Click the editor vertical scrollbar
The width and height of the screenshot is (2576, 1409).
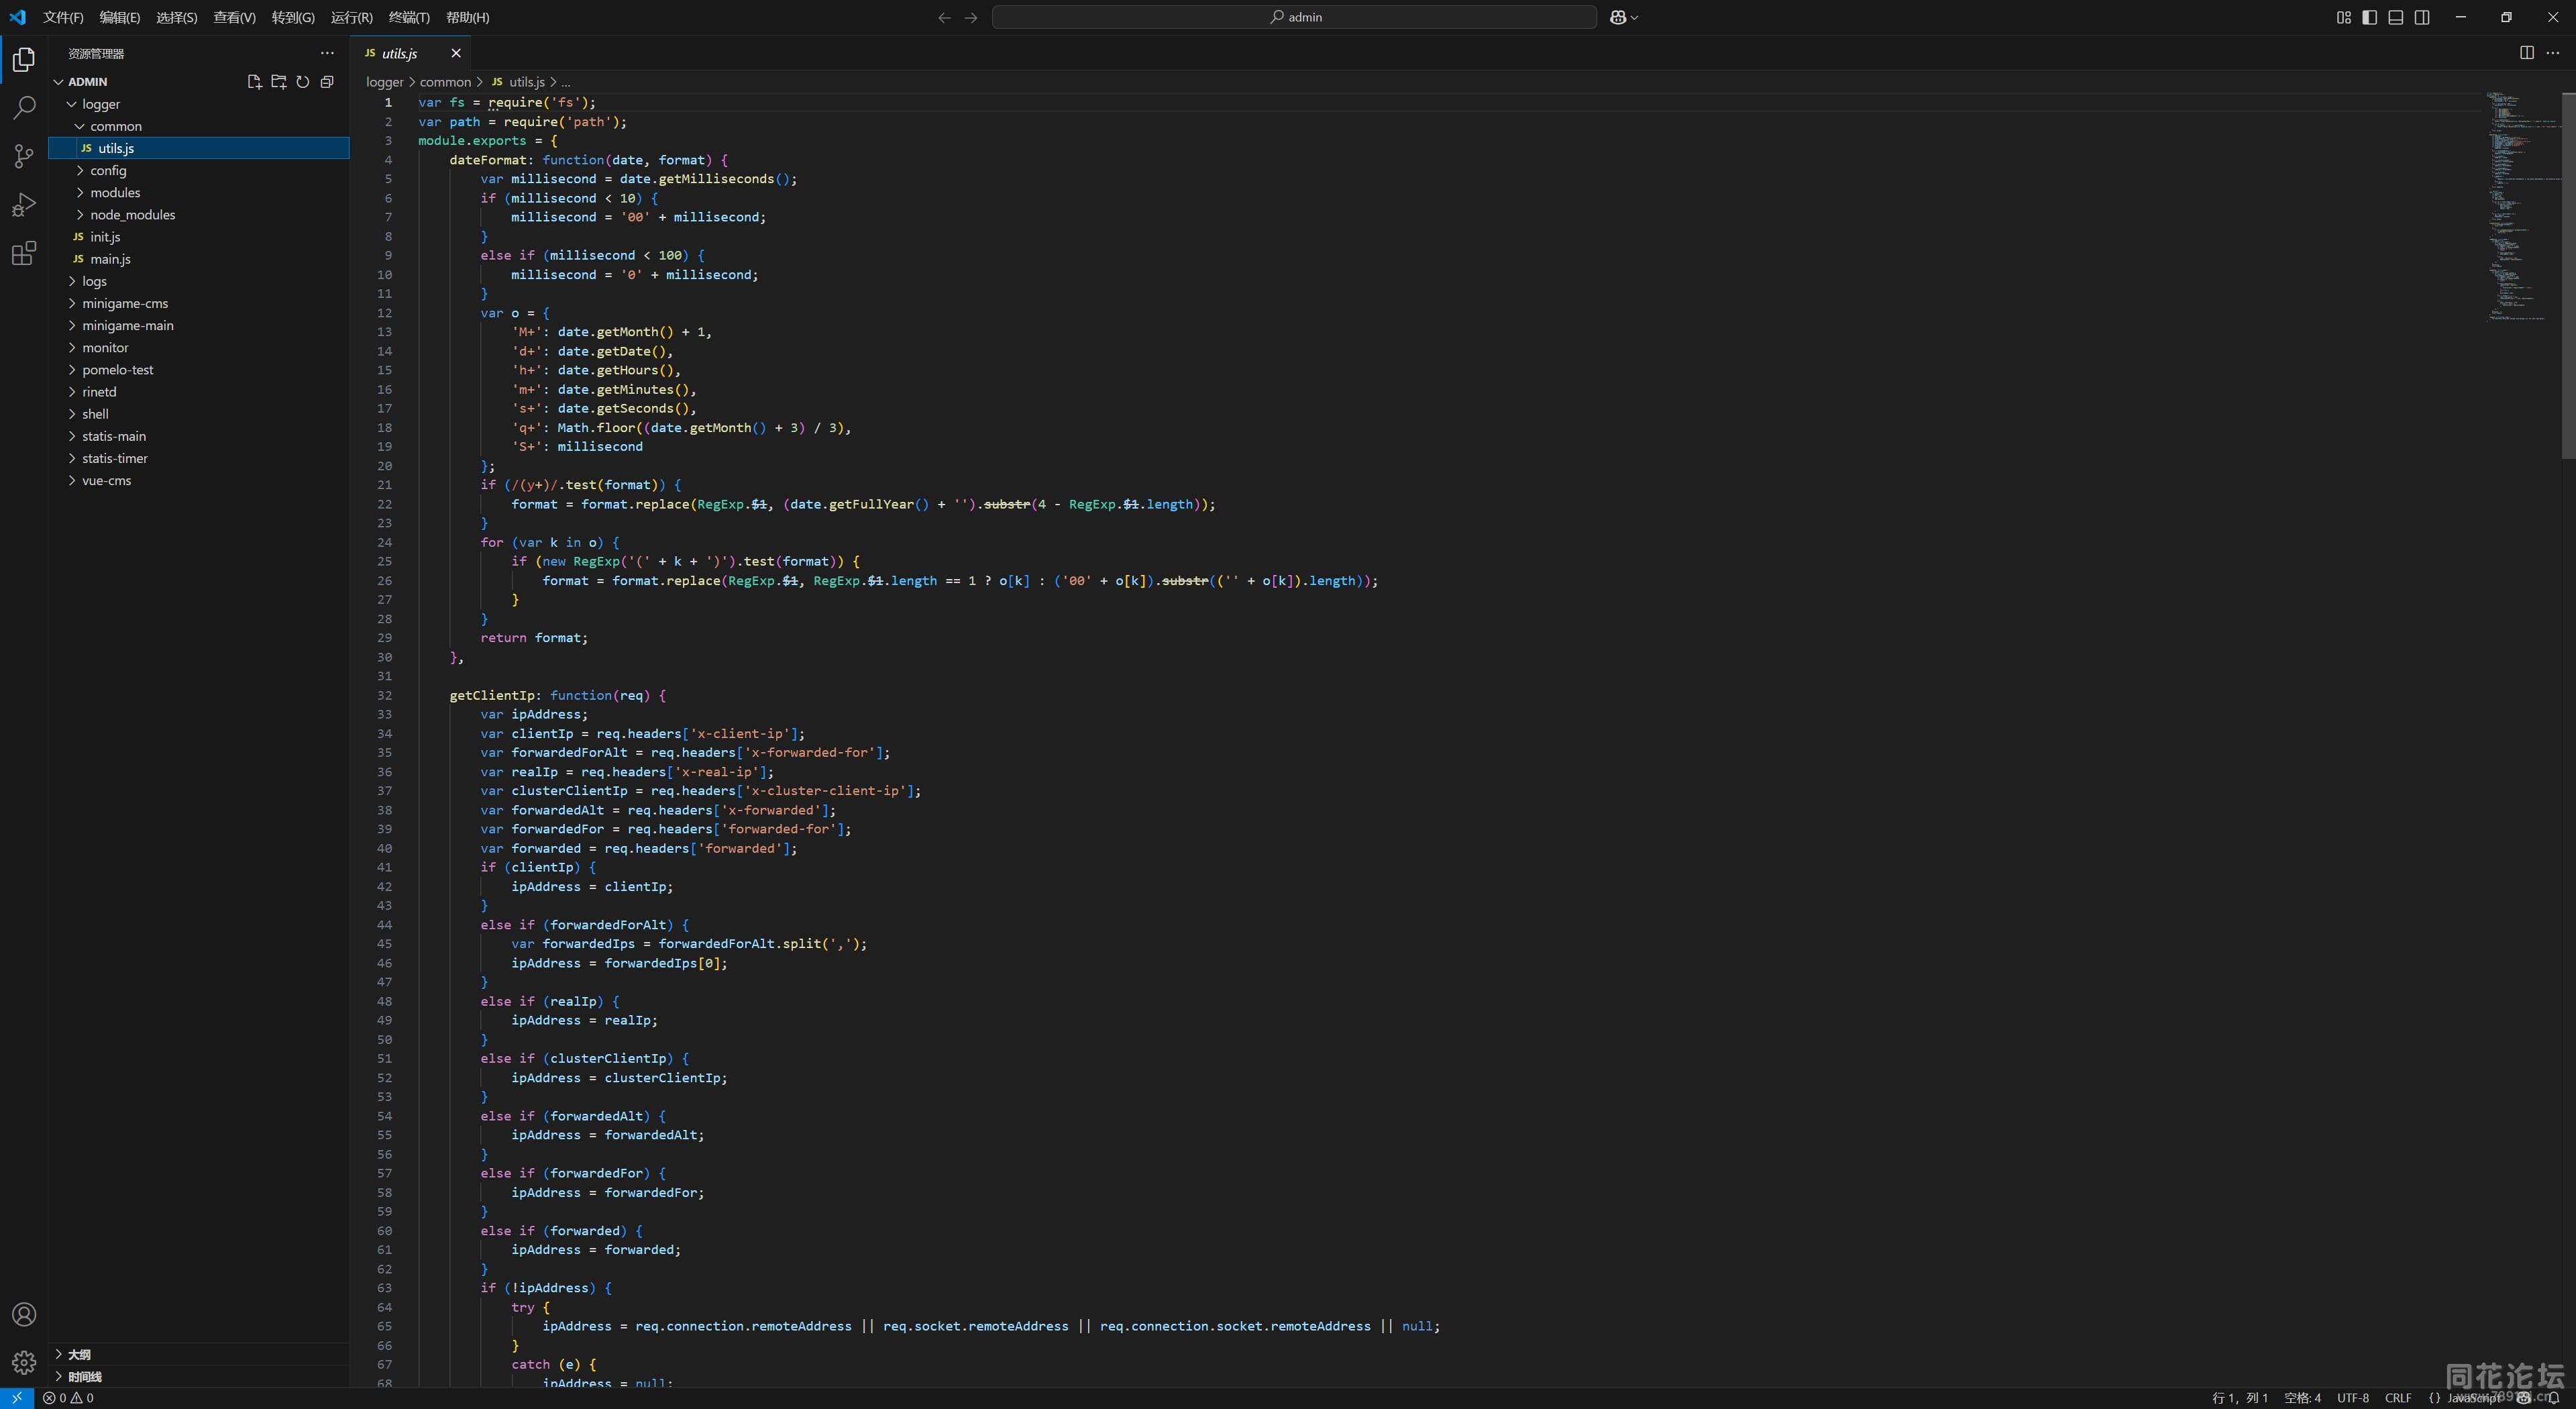click(2568, 276)
